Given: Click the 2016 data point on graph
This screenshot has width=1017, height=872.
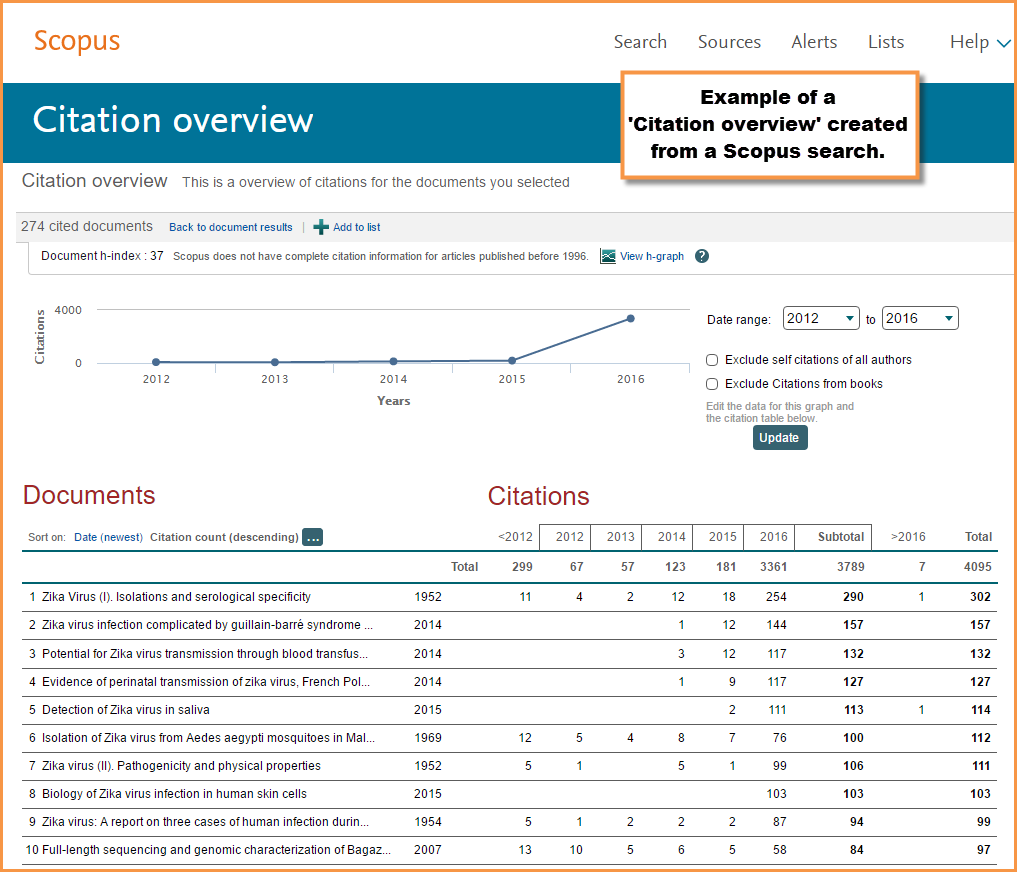Looking at the screenshot, I should (630, 318).
